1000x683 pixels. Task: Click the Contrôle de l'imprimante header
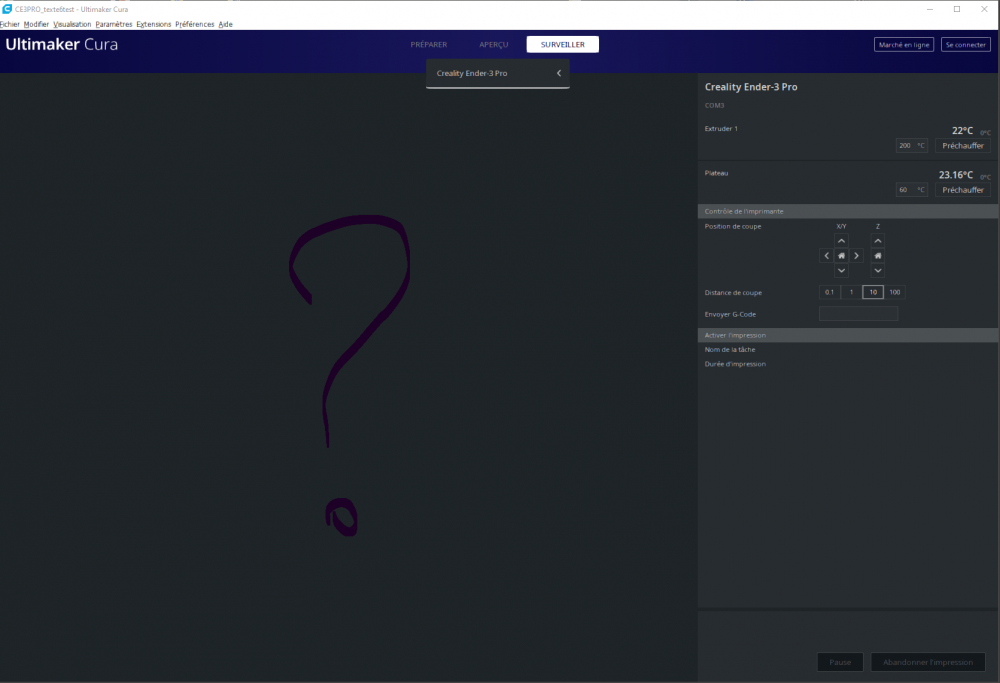point(848,211)
